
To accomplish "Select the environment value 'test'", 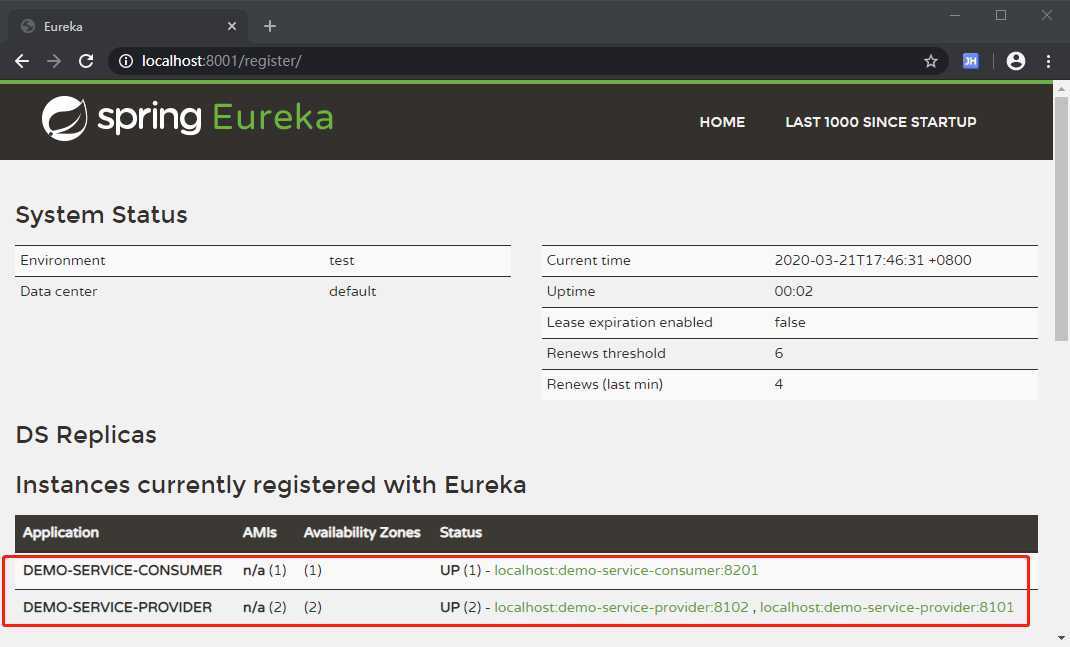I will [x=342, y=260].
